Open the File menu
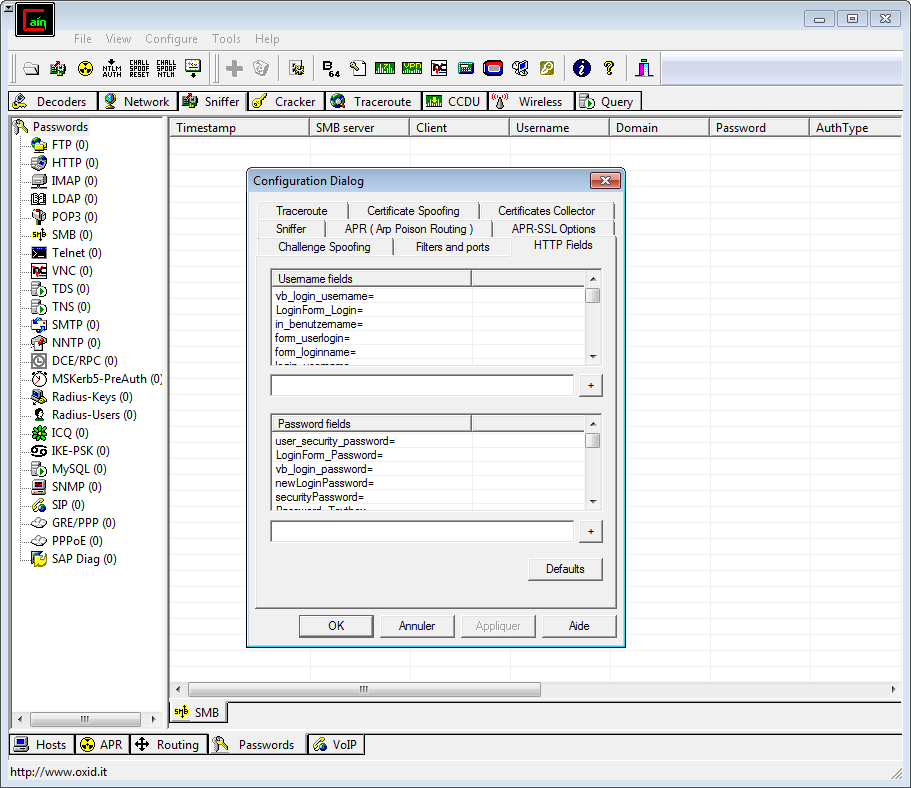 click(x=83, y=39)
